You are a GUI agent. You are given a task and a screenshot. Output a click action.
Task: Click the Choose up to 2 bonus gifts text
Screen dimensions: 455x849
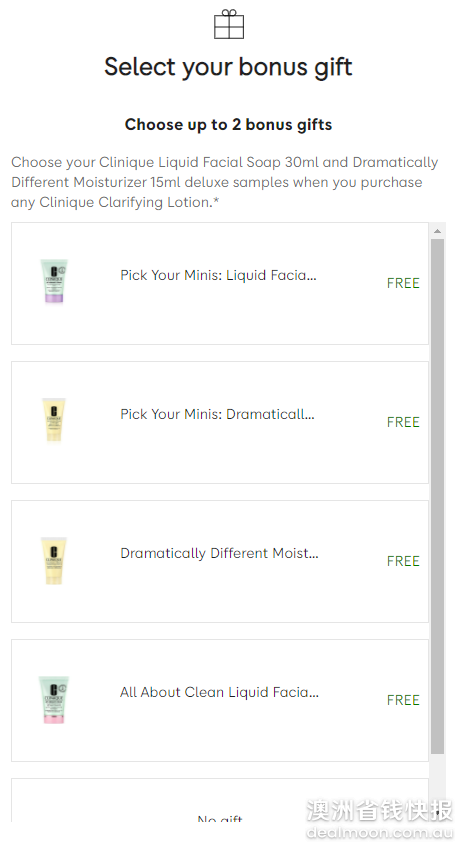coord(229,125)
